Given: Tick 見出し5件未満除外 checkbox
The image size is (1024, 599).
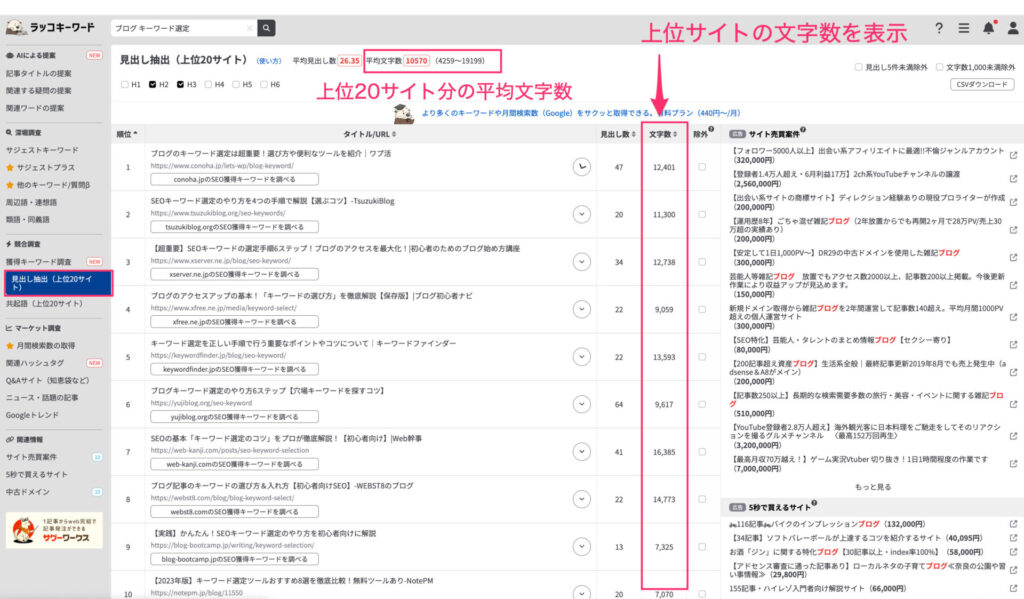Looking at the screenshot, I should [859, 67].
